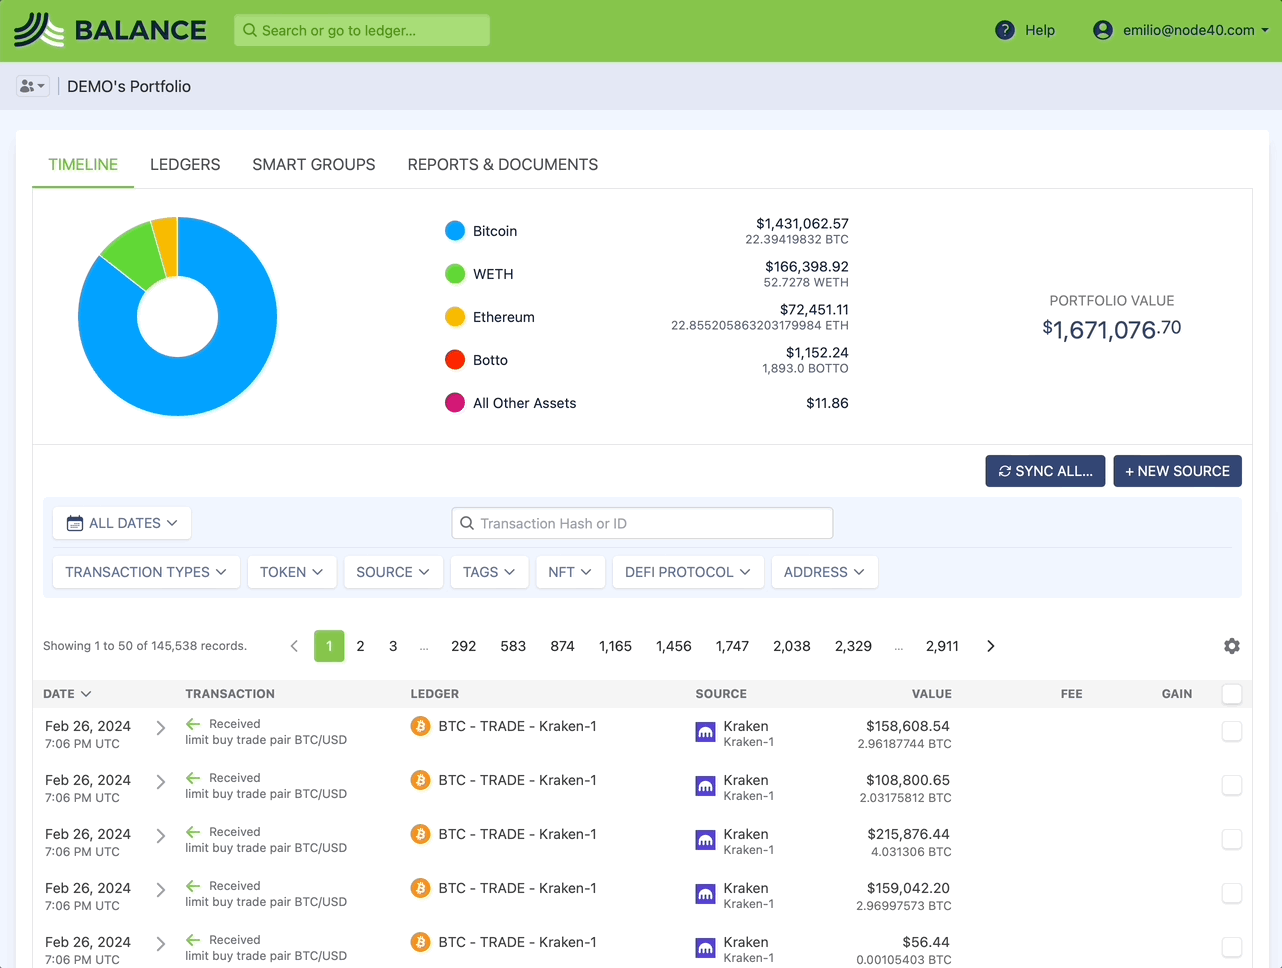Click the Sync All button
The width and height of the screenshot is (1282, 968).
click(1045, 471)
